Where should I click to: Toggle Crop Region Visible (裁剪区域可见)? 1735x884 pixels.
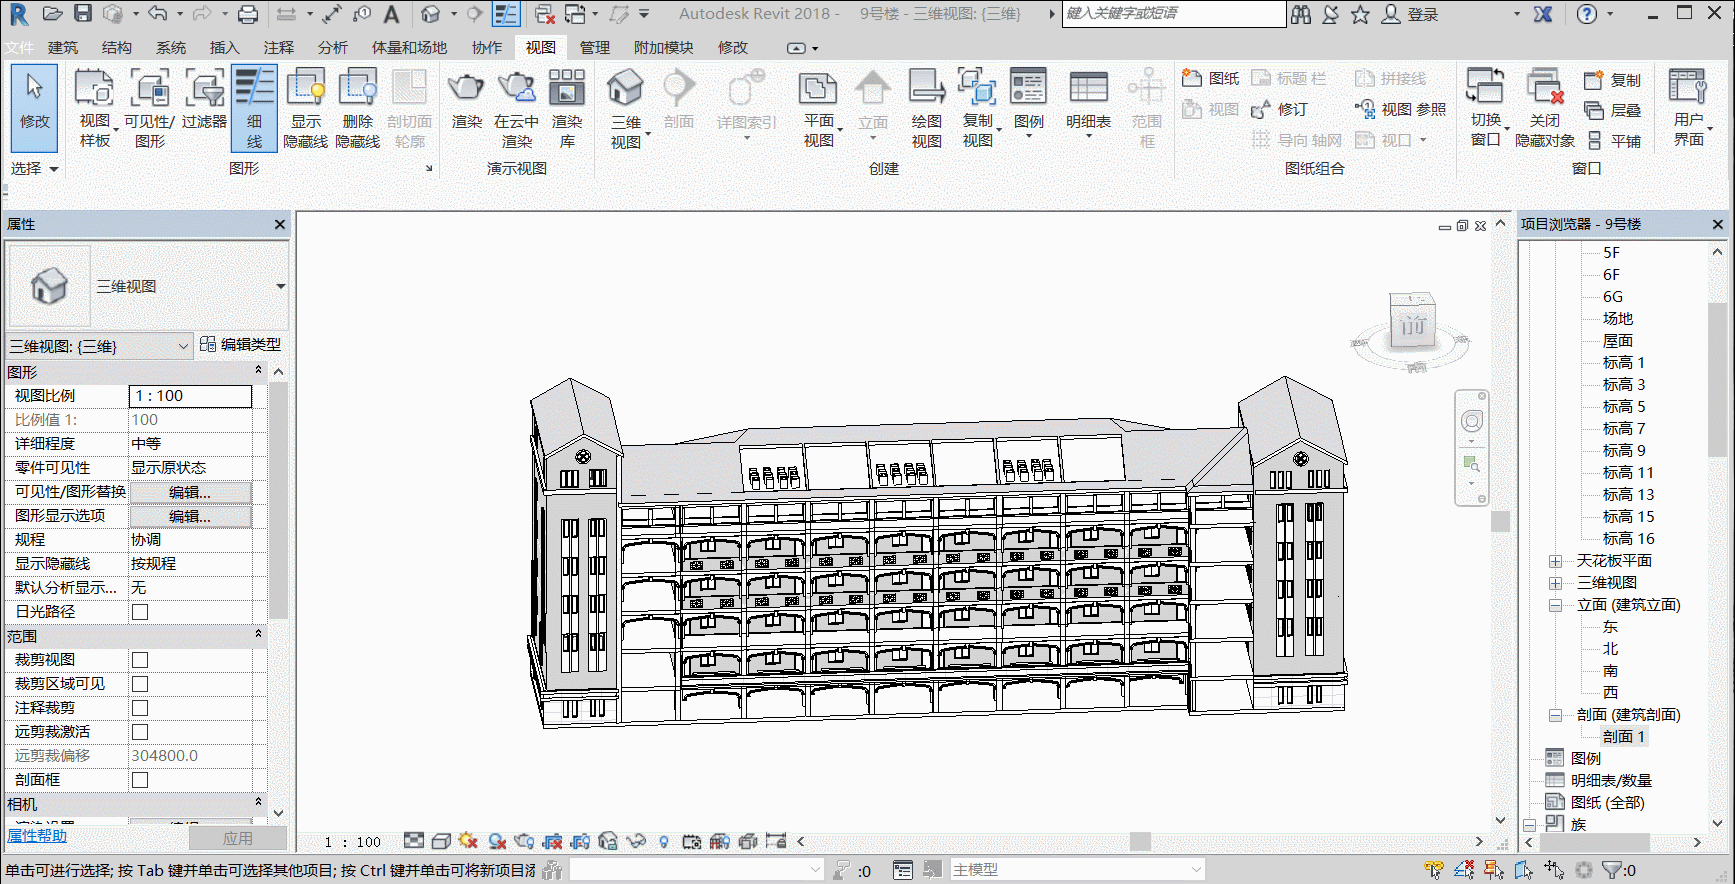[x=140, y=684]
